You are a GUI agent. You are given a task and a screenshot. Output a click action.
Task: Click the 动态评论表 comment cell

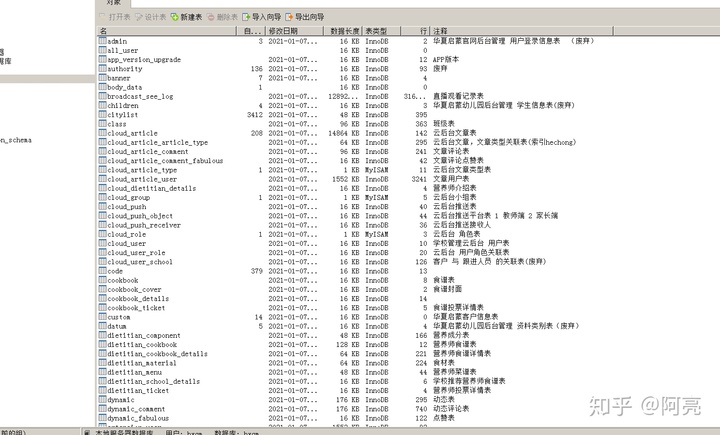point(451,408)
